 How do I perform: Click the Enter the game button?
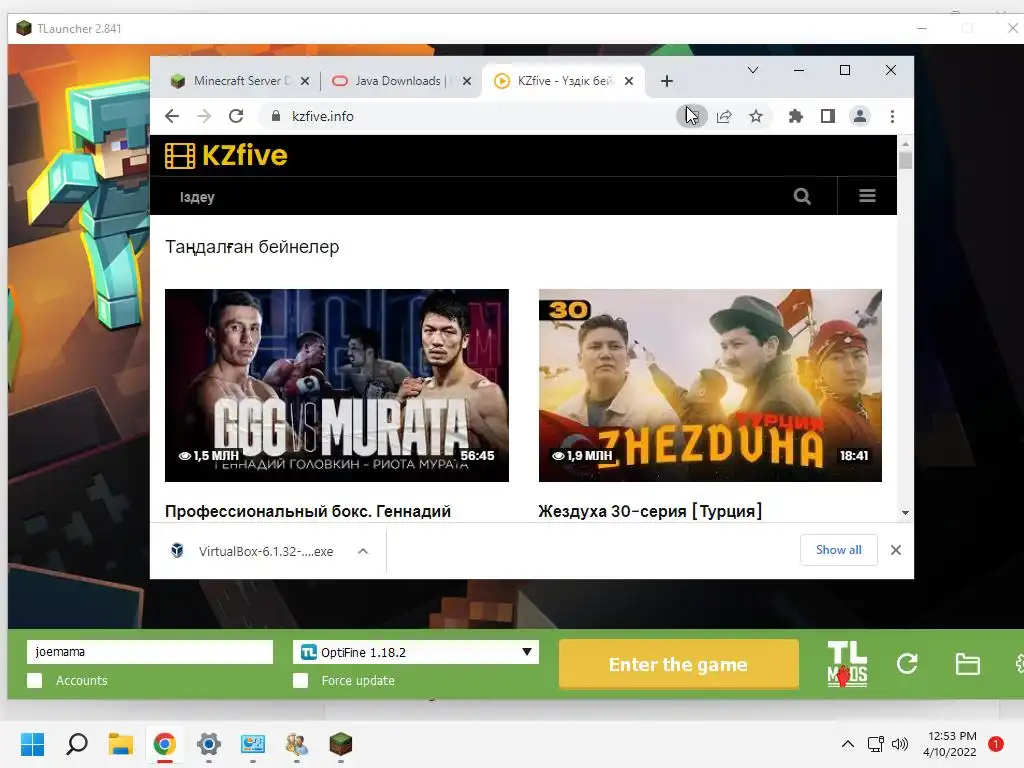pos(679,664)
